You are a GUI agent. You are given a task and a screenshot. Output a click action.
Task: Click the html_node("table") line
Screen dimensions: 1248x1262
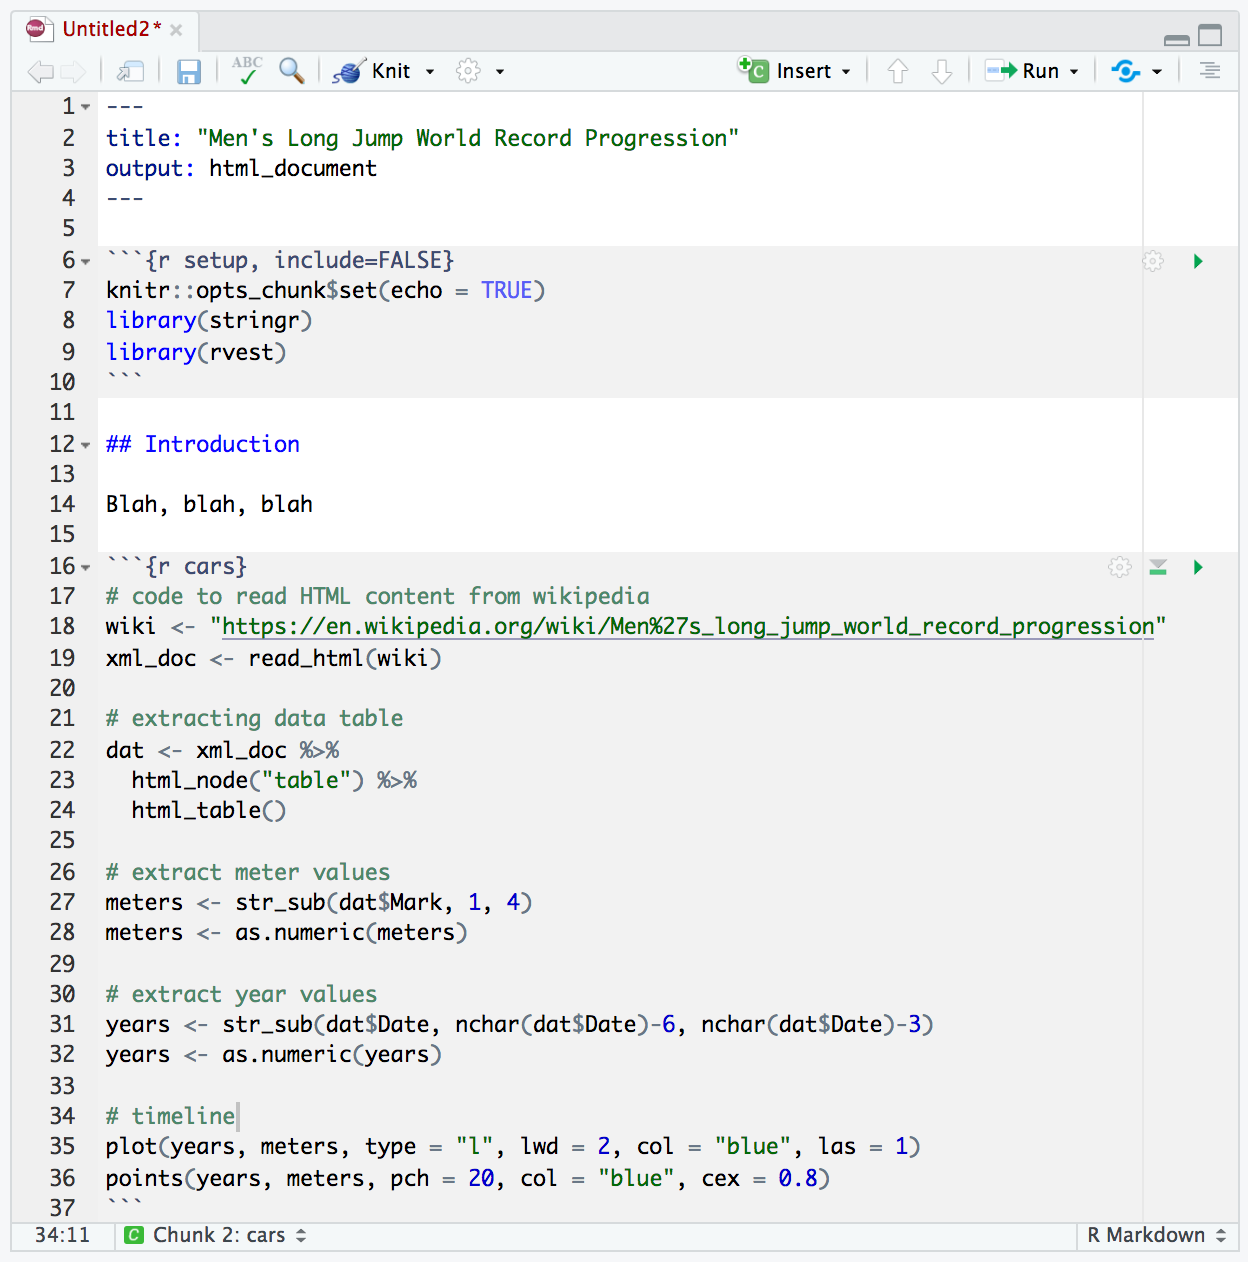(274, 780)
